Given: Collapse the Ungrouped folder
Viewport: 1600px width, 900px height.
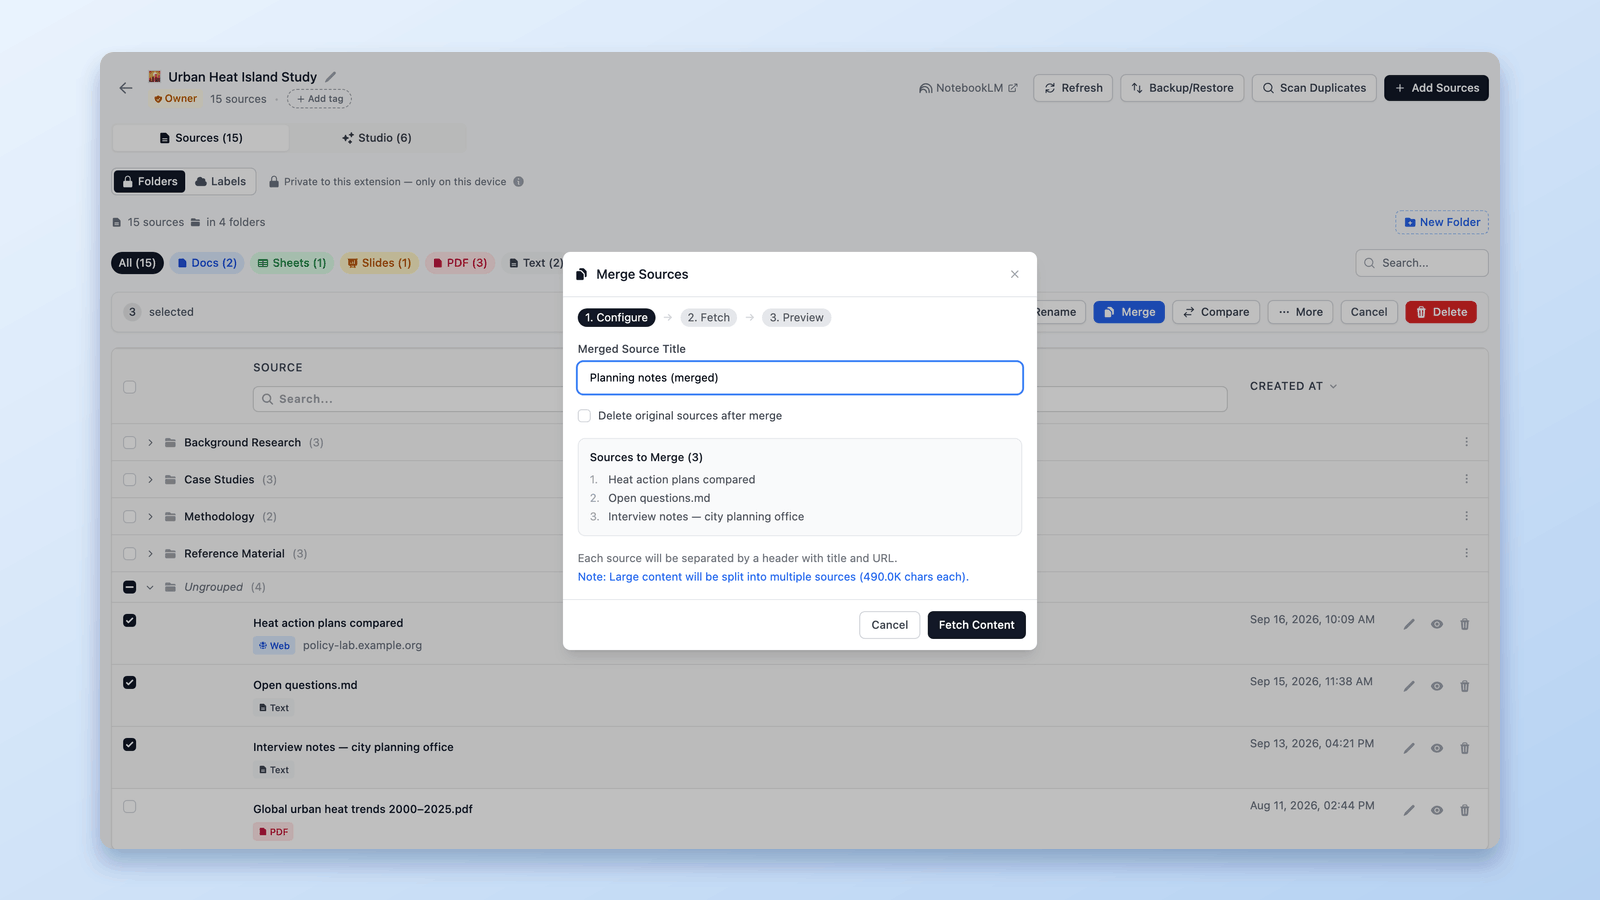Looking at the screenshot, I should pyautogui.click(x=150, y=587).
